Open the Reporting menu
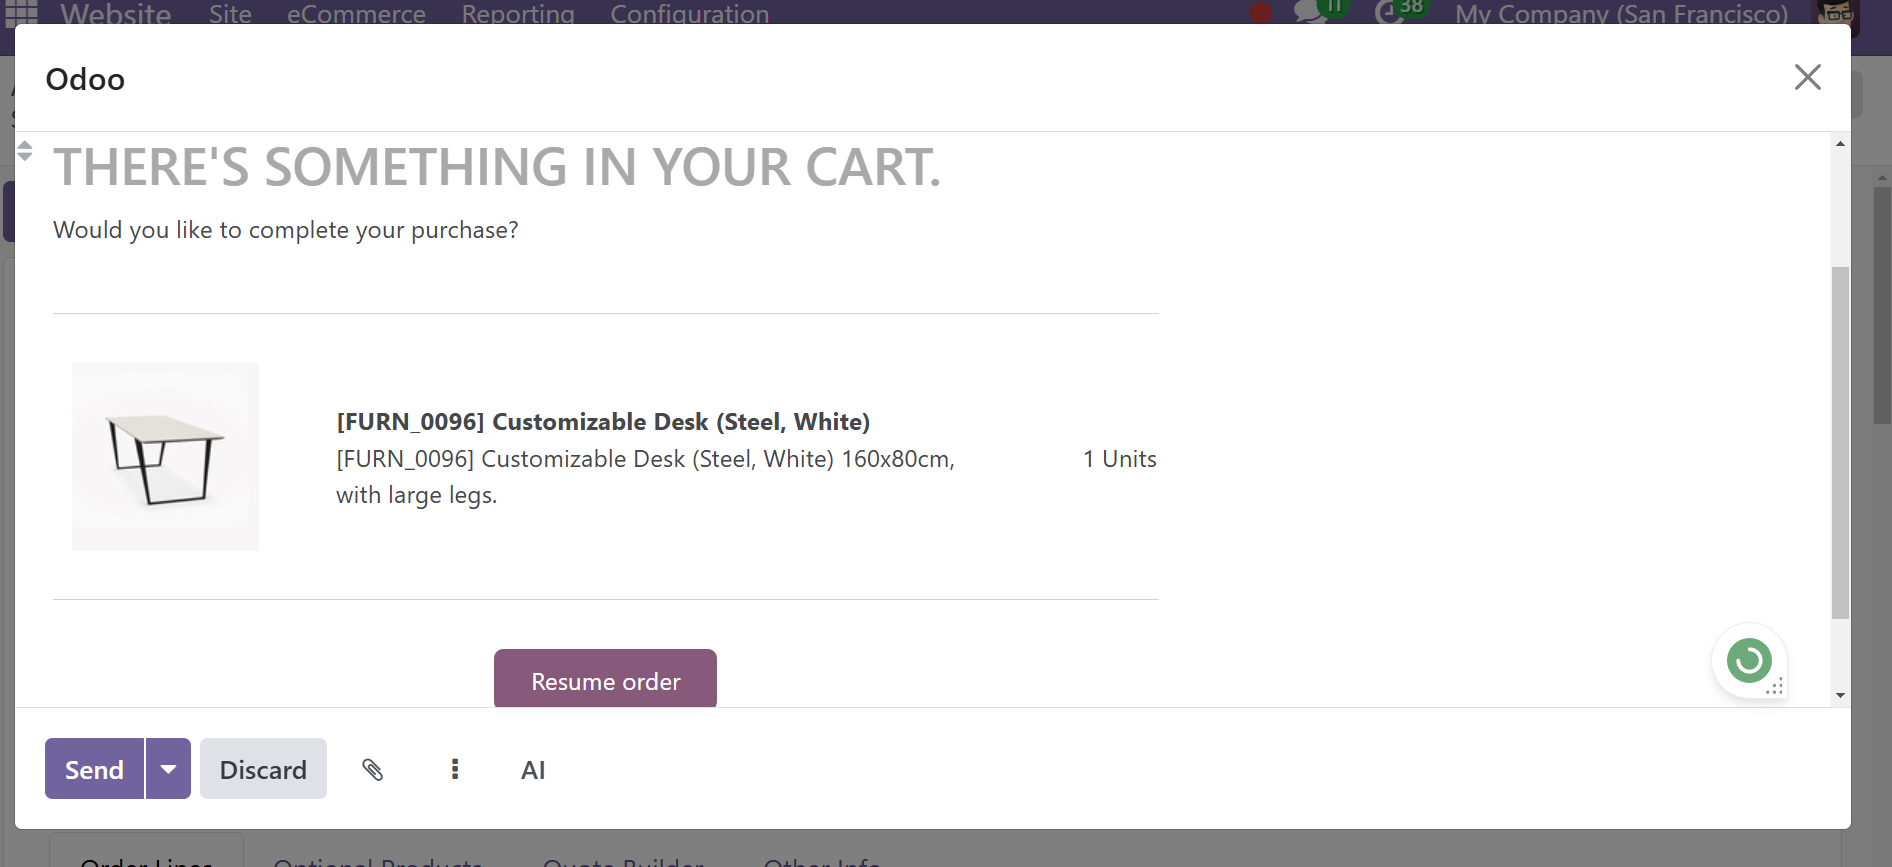 518,13
